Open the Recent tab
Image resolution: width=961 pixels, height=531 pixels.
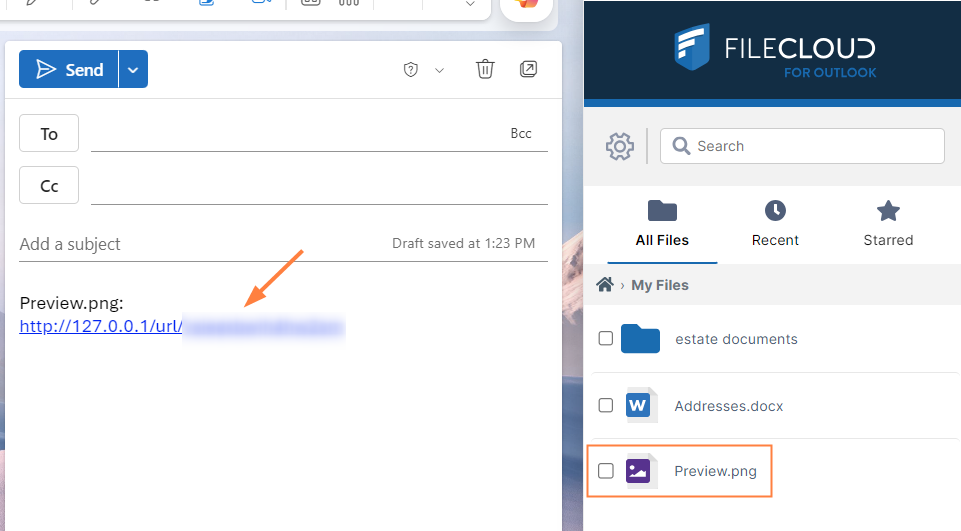[775, 223]
